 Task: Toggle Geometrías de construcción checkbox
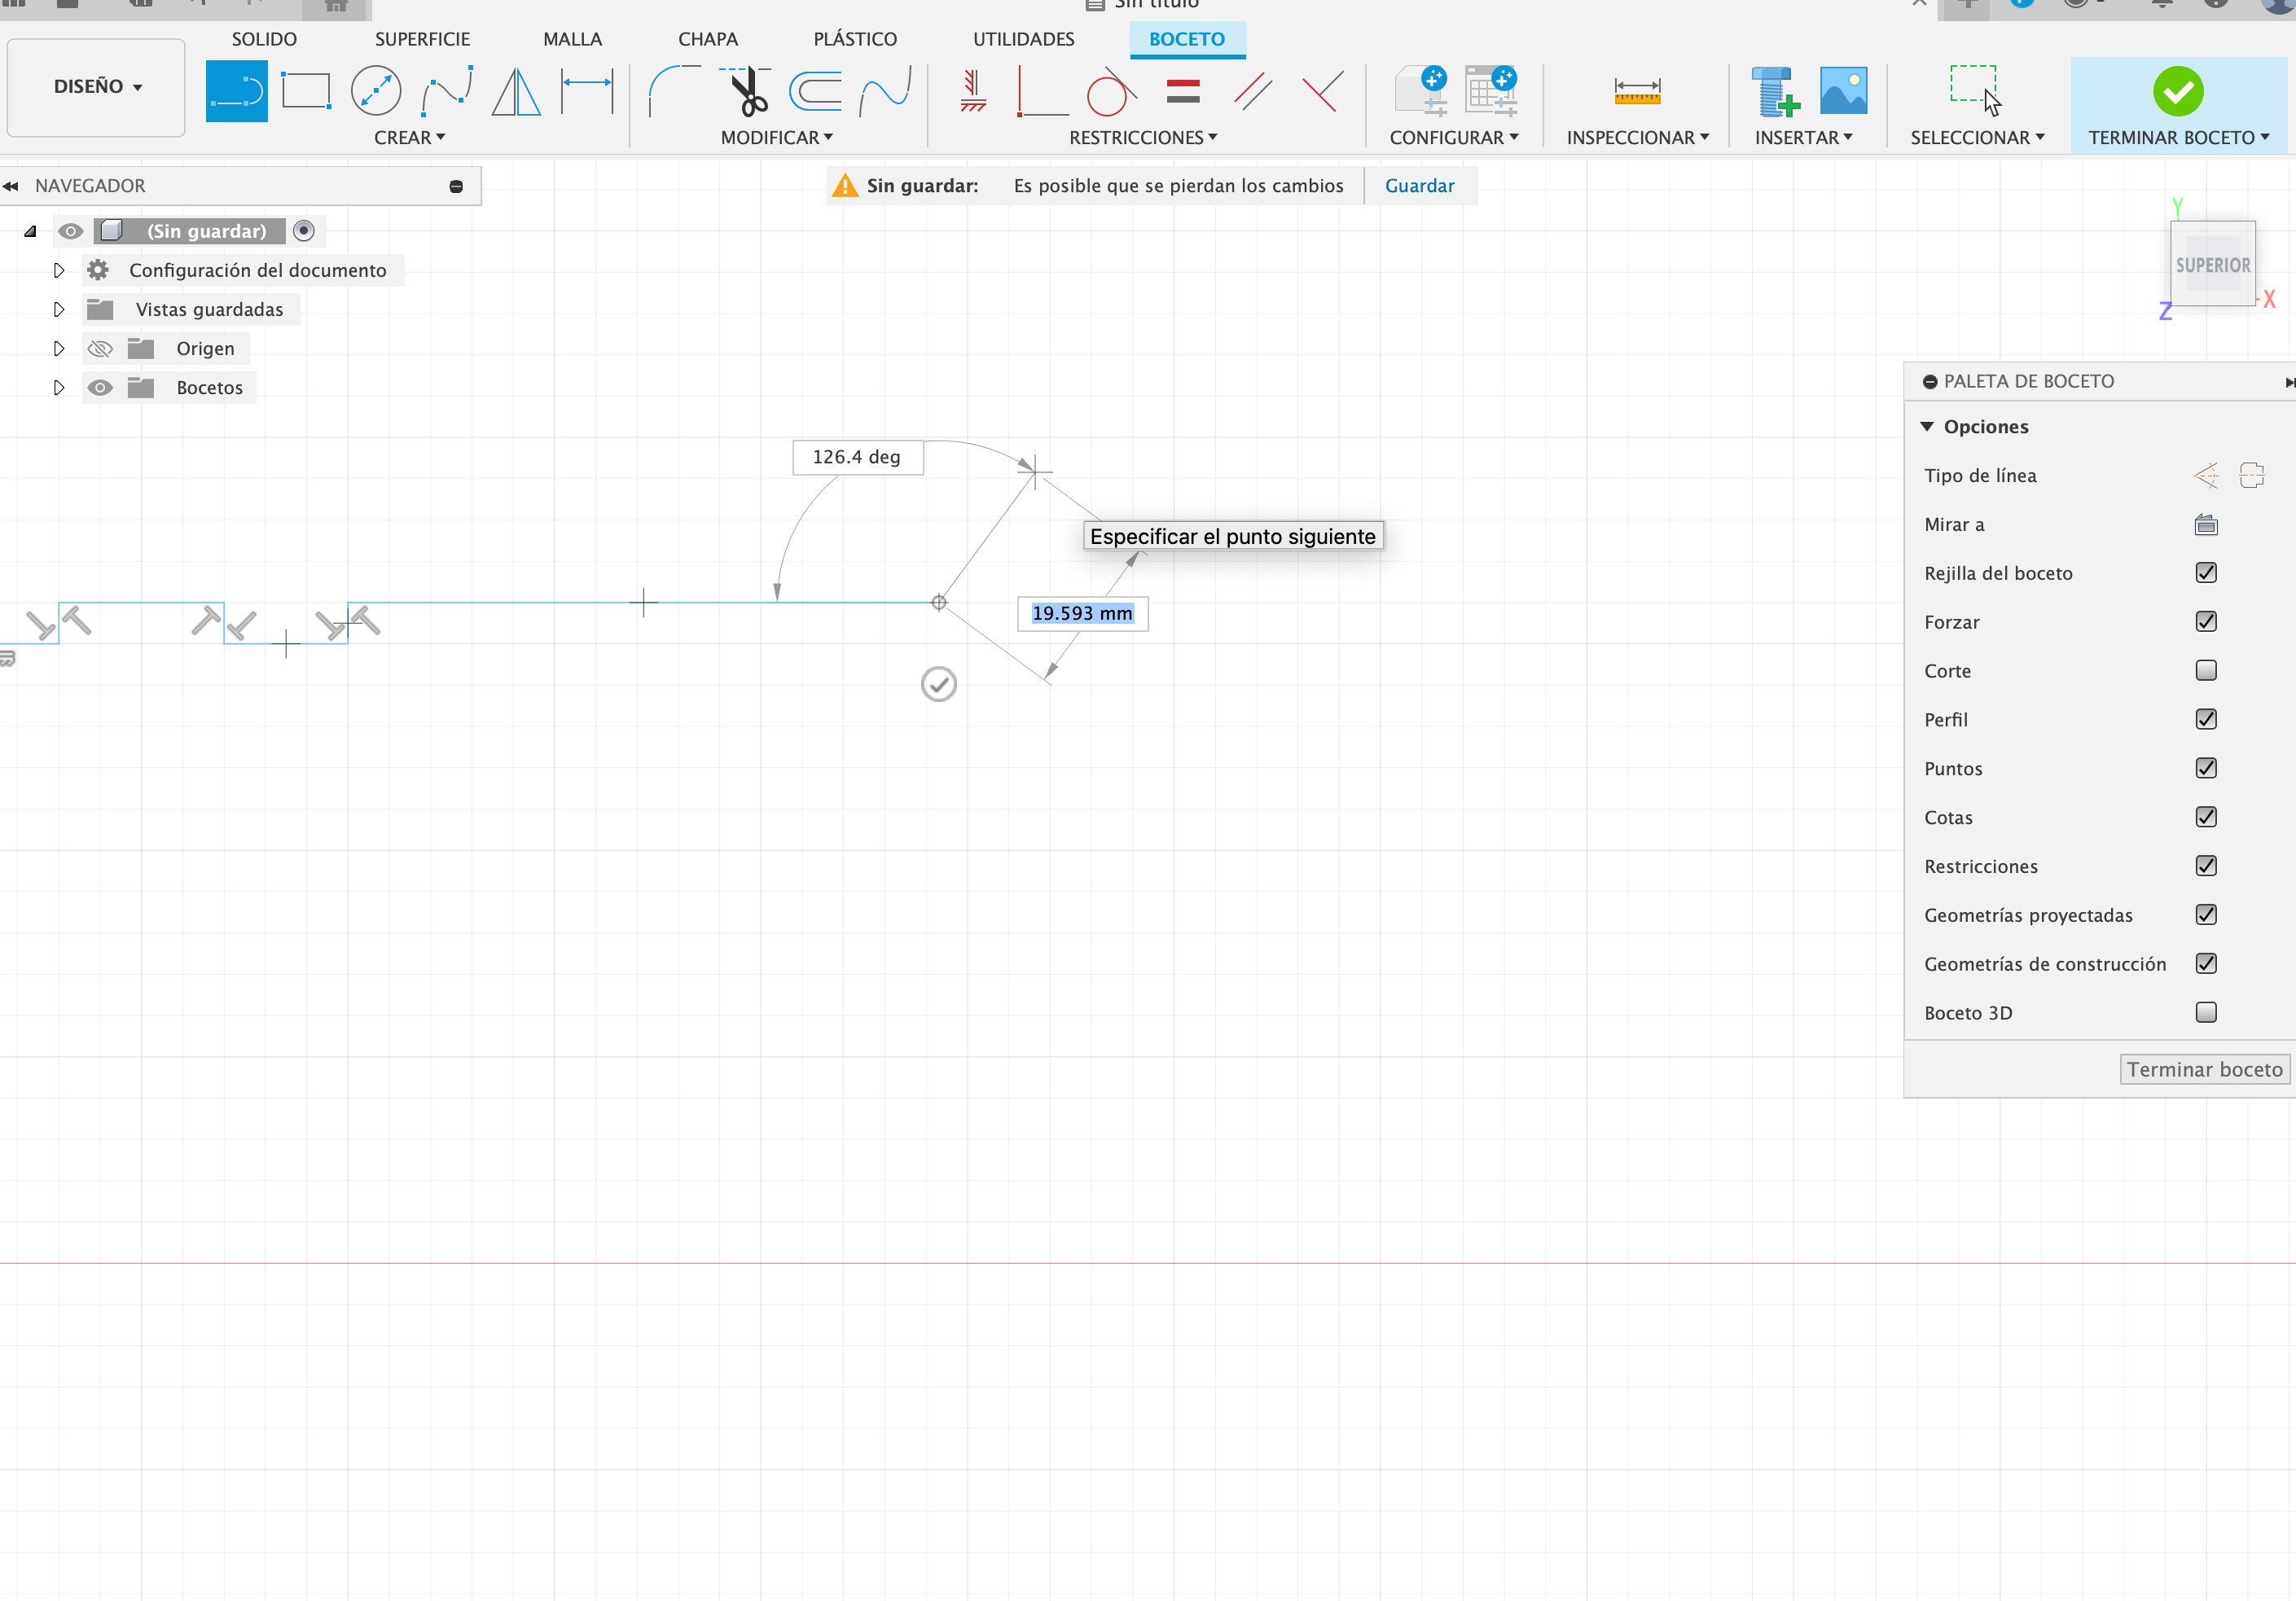click(x=2206, y=964)
